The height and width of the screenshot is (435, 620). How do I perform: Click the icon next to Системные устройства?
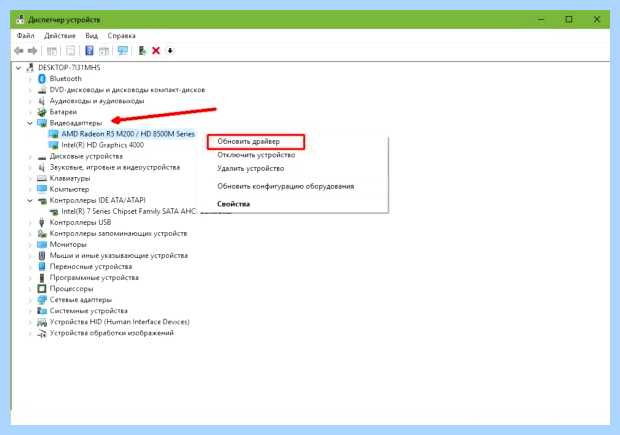(42, 311)
